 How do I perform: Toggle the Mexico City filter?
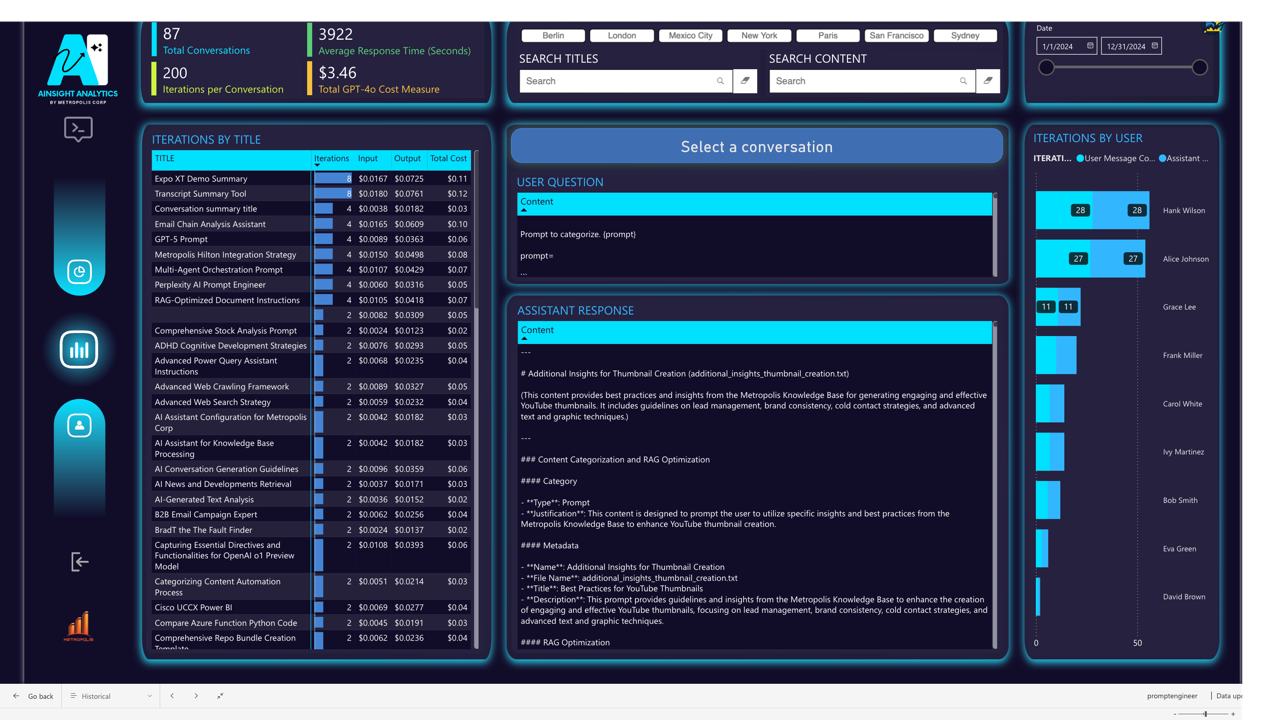[x=691, y=35]
